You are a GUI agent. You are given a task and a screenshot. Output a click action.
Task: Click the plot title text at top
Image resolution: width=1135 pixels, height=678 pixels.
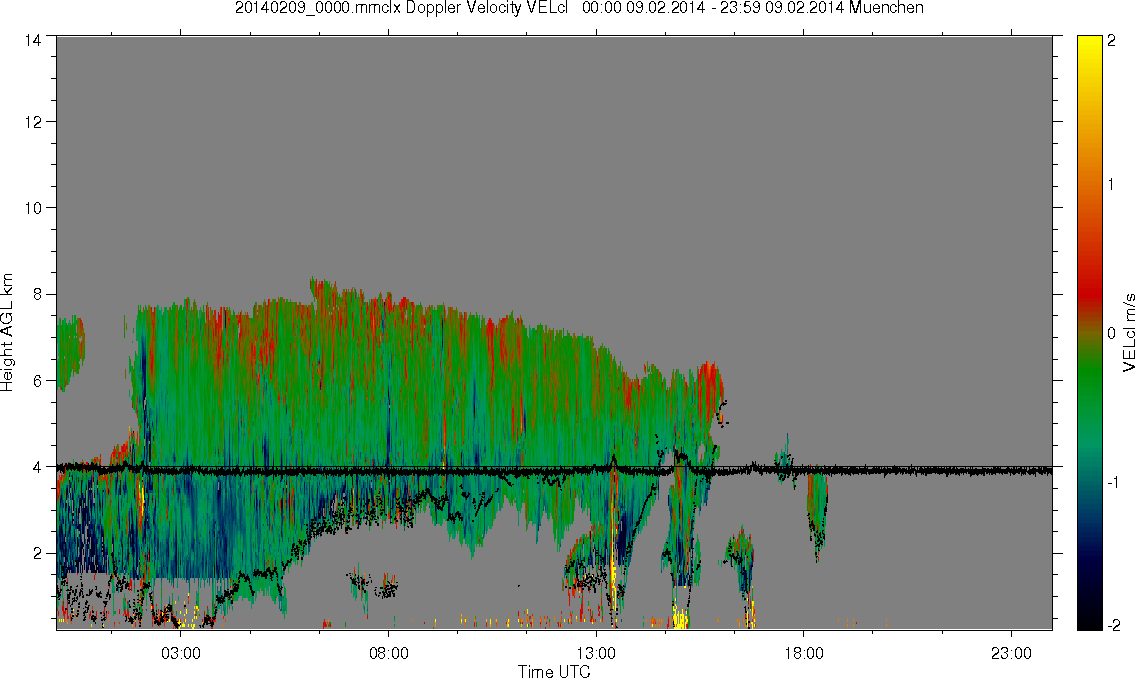click(x=579, y=8)
